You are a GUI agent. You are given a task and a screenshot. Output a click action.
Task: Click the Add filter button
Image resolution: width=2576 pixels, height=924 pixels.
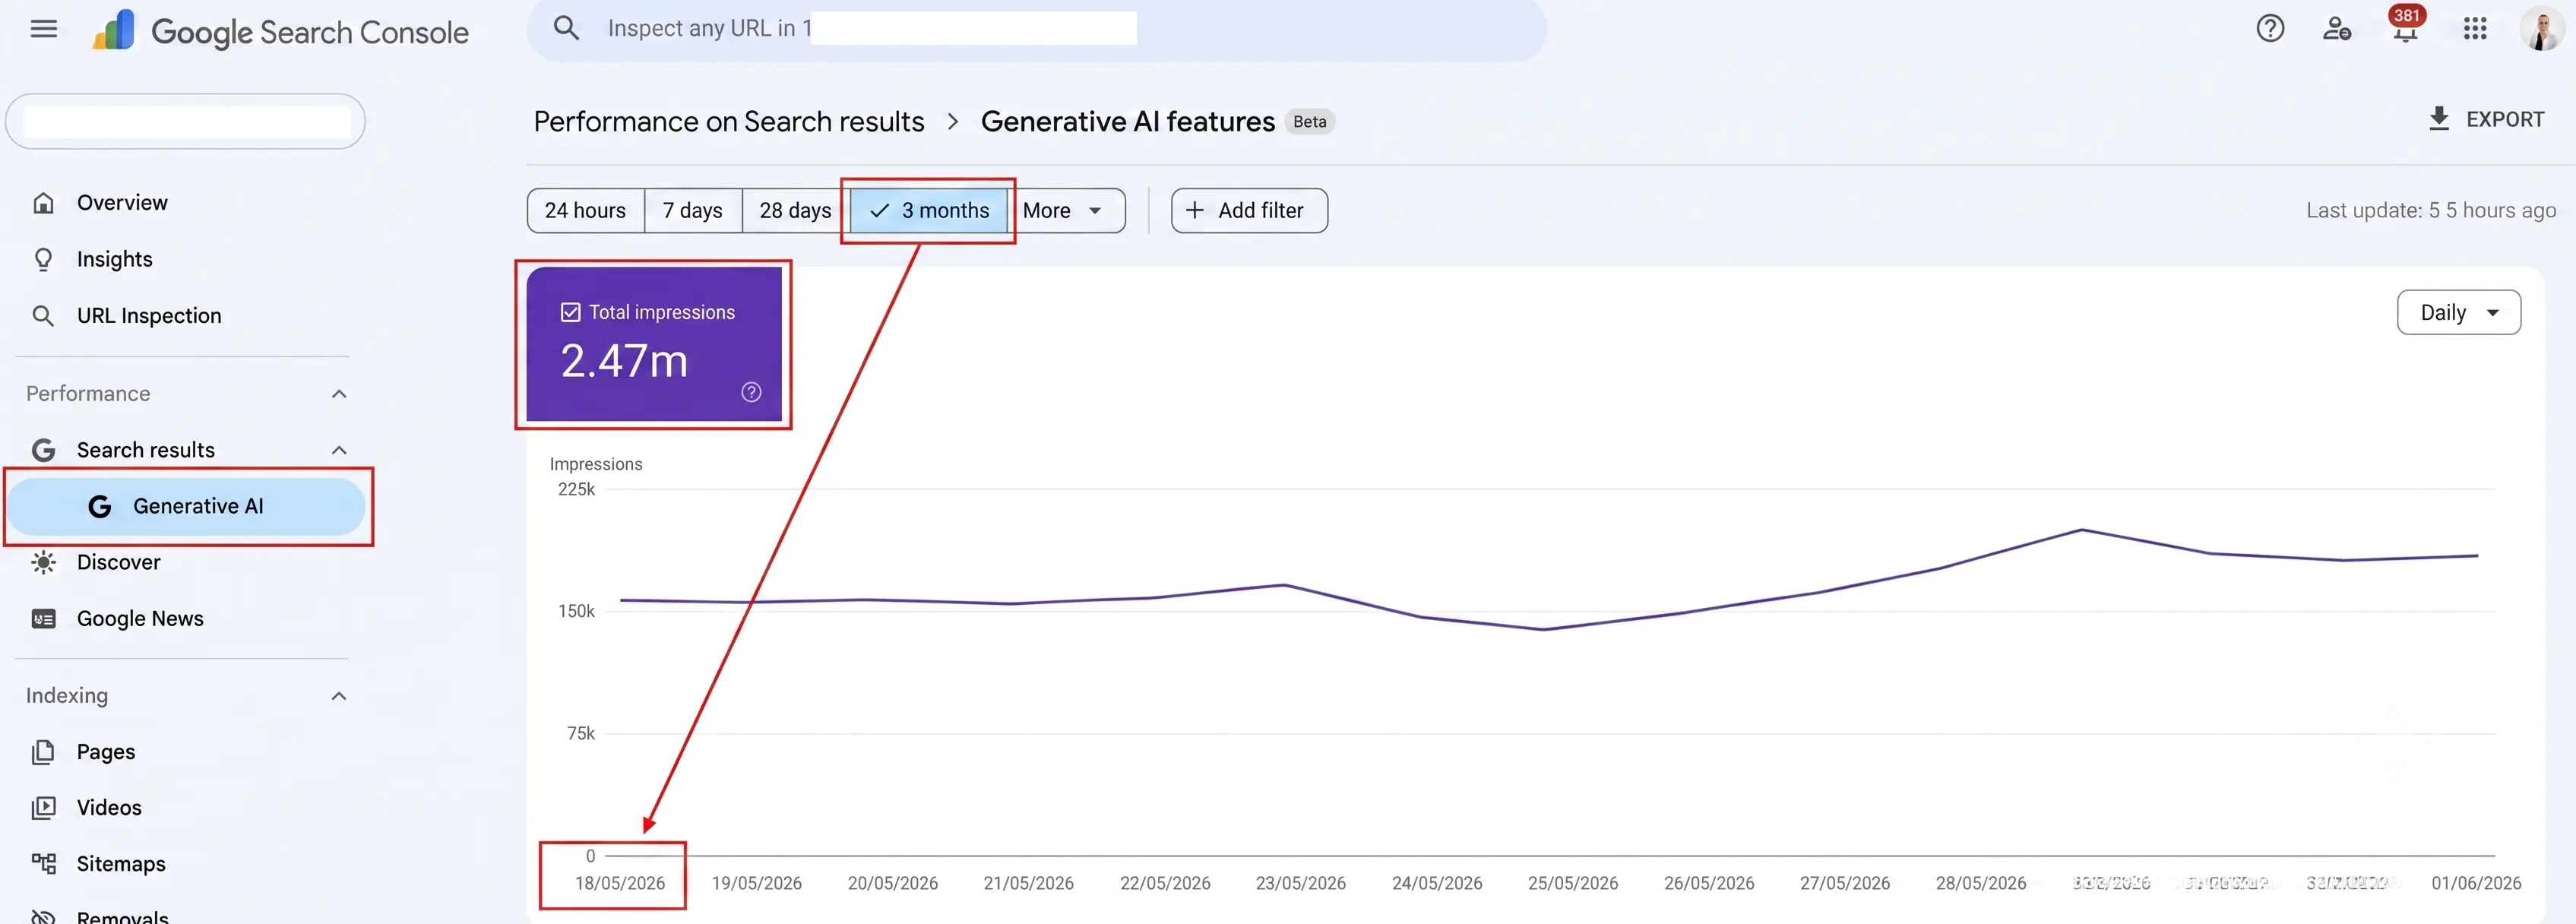pos(1249,211)
